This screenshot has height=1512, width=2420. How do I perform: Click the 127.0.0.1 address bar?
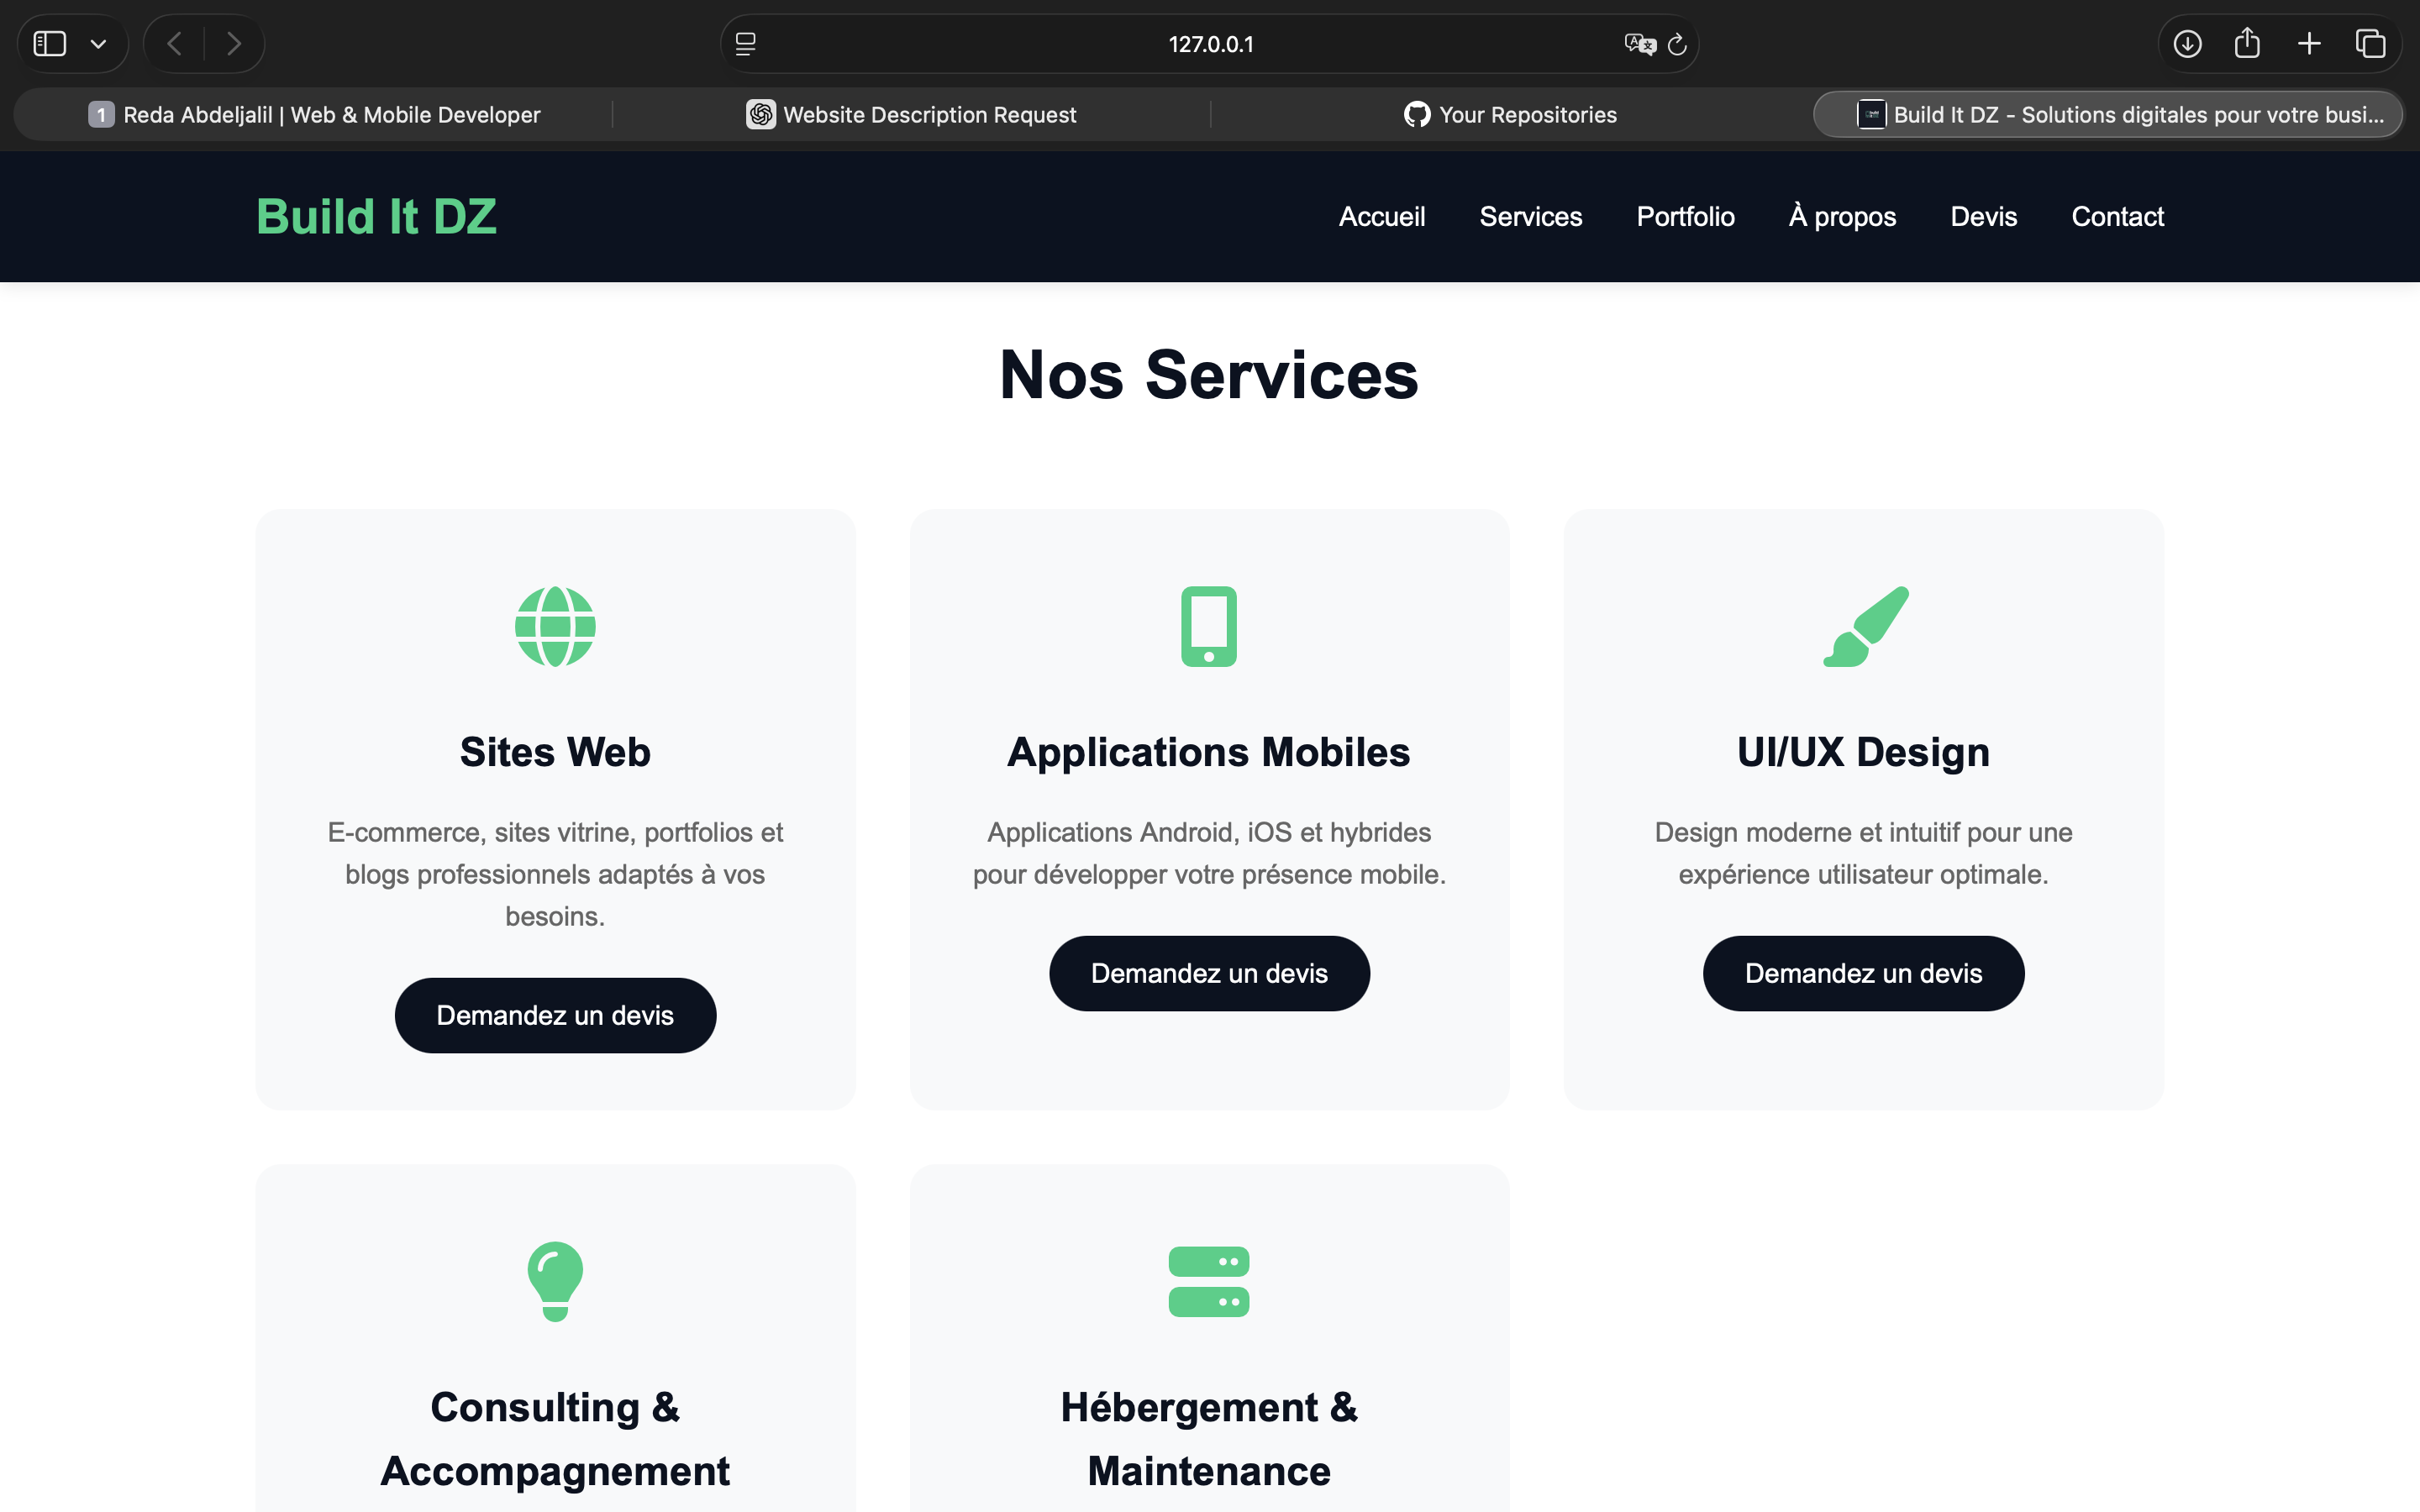pos(1210,44)
